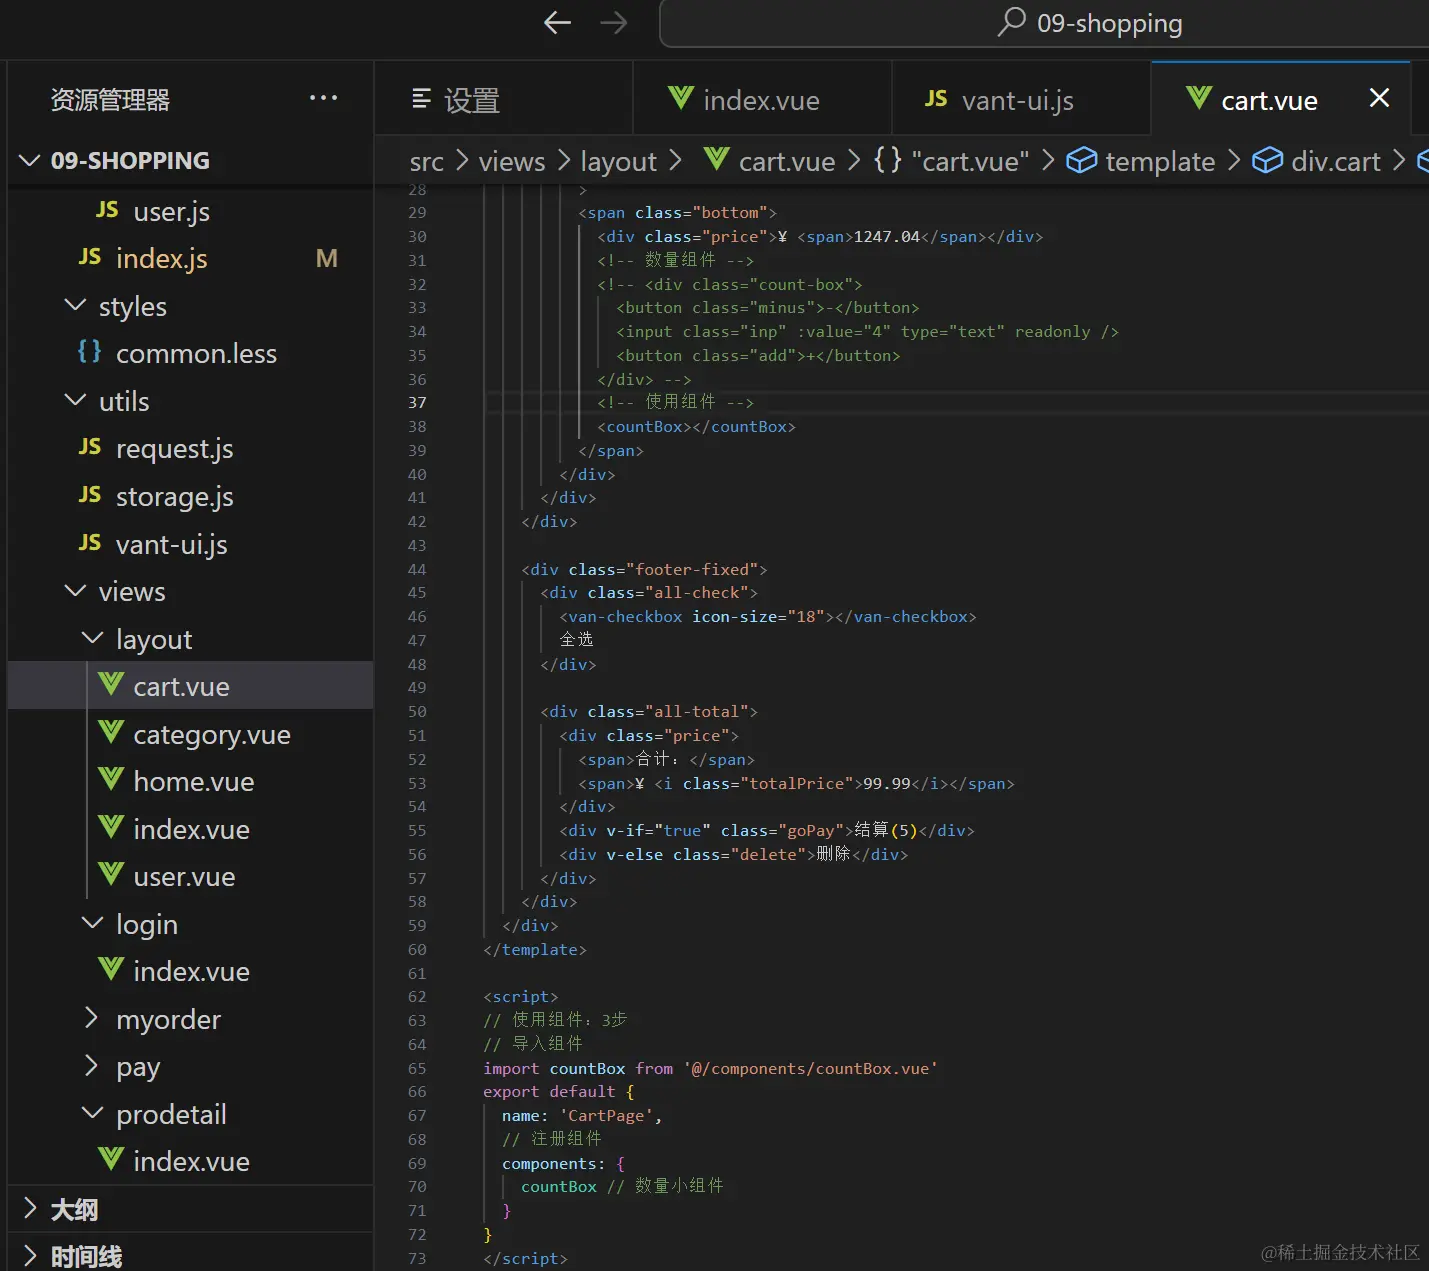Switch to the vant-ui.js tab
1429x1271 pixels.
pyautogui.click(x=1021, y=98)
